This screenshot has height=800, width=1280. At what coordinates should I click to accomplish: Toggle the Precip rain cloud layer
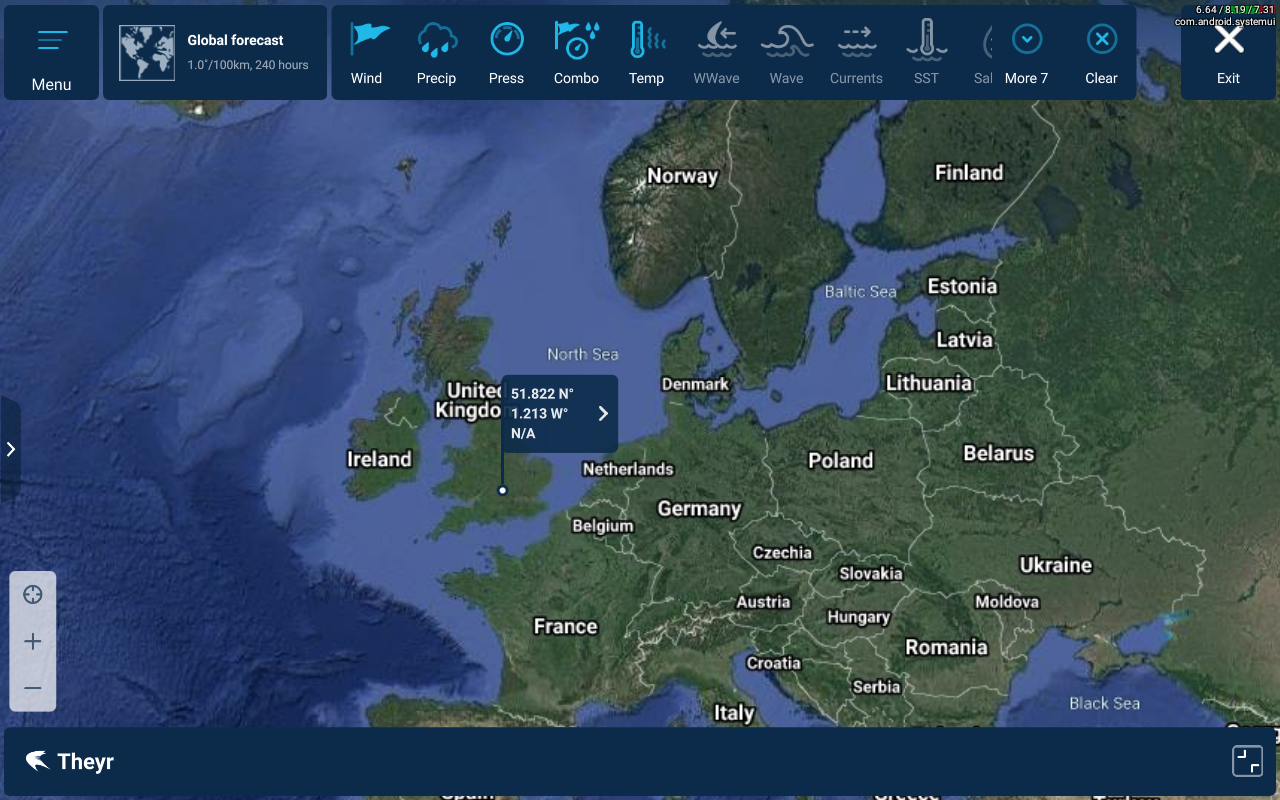pyautogui.click(x=437, y=40)
